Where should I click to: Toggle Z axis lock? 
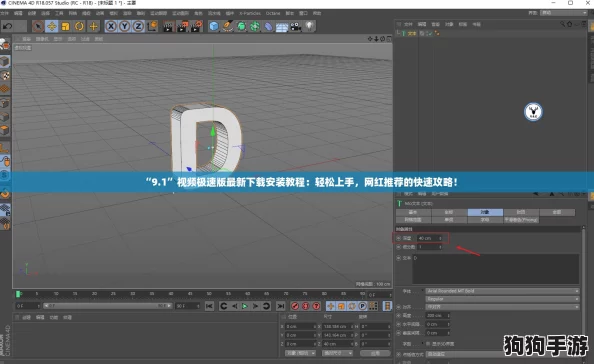pos(138,26)
